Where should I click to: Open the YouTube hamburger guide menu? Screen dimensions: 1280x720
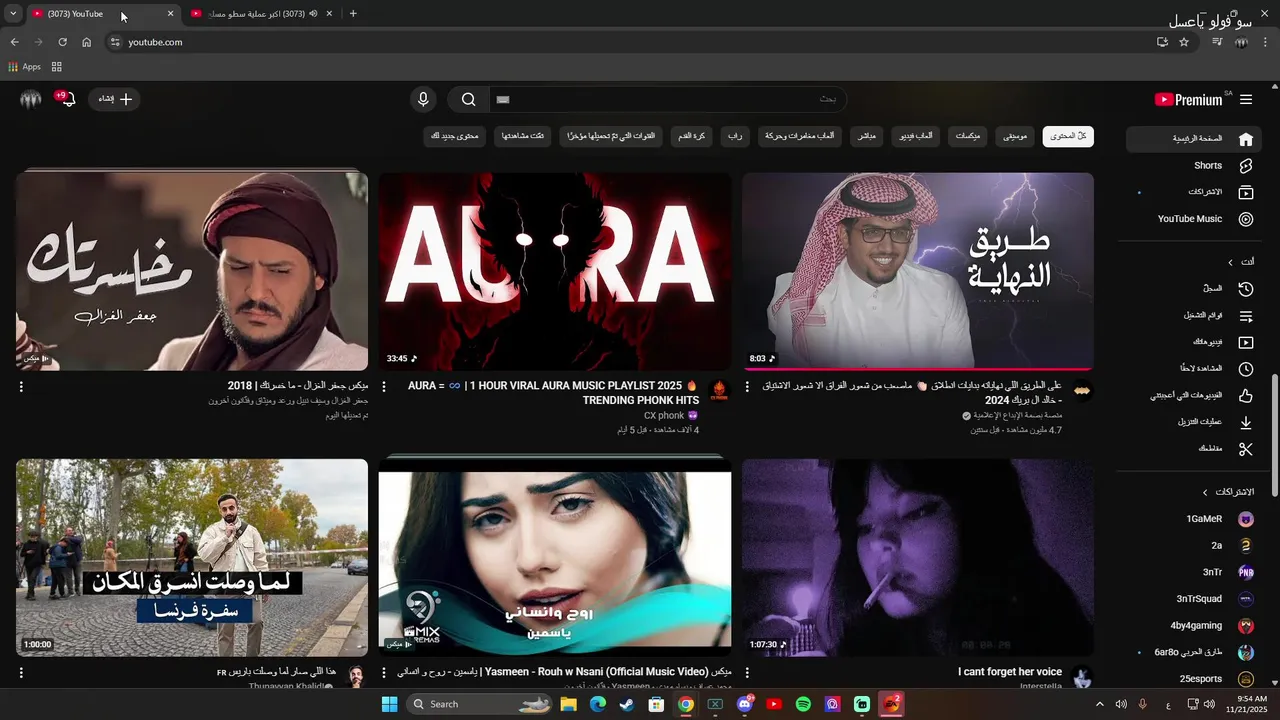tap(1246, 99)
